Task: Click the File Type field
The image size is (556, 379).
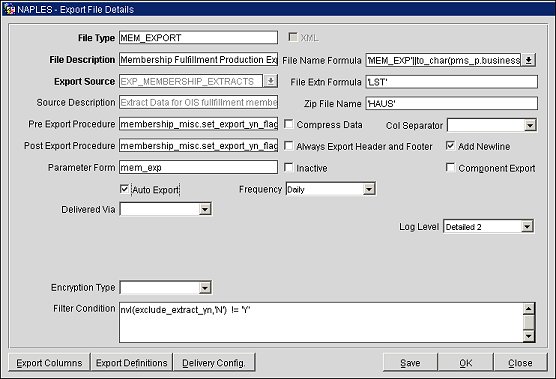Action: (x=198, y=38)
